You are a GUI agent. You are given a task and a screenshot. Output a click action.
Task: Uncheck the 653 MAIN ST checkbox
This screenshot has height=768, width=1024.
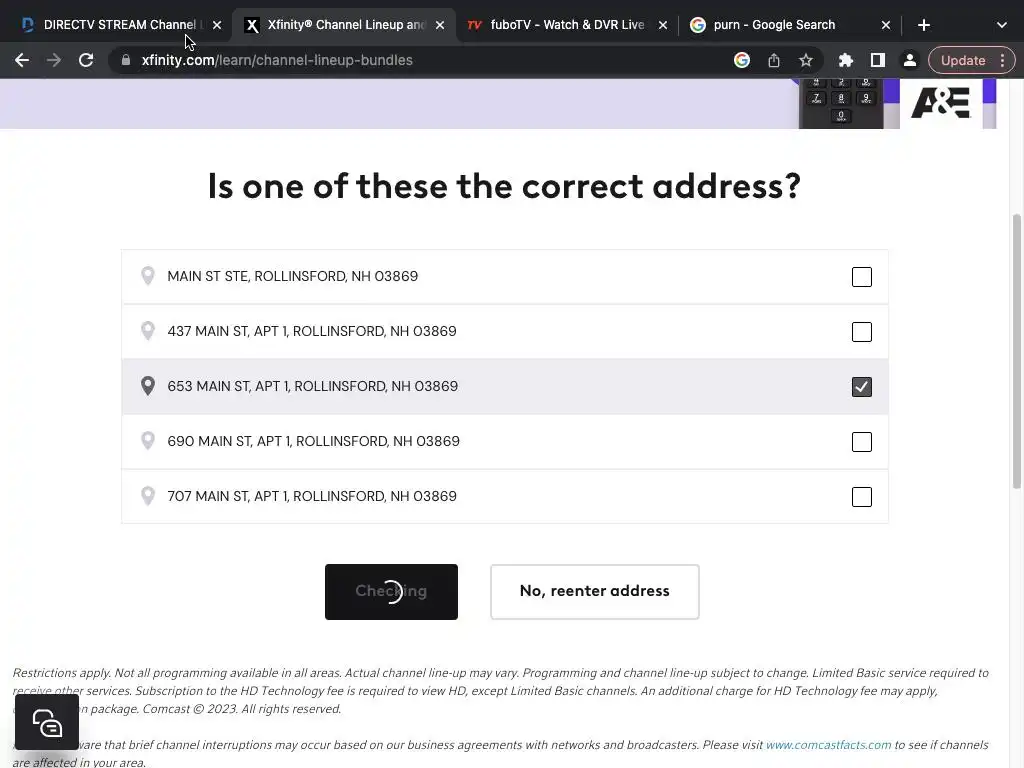(x=861, y=387)
